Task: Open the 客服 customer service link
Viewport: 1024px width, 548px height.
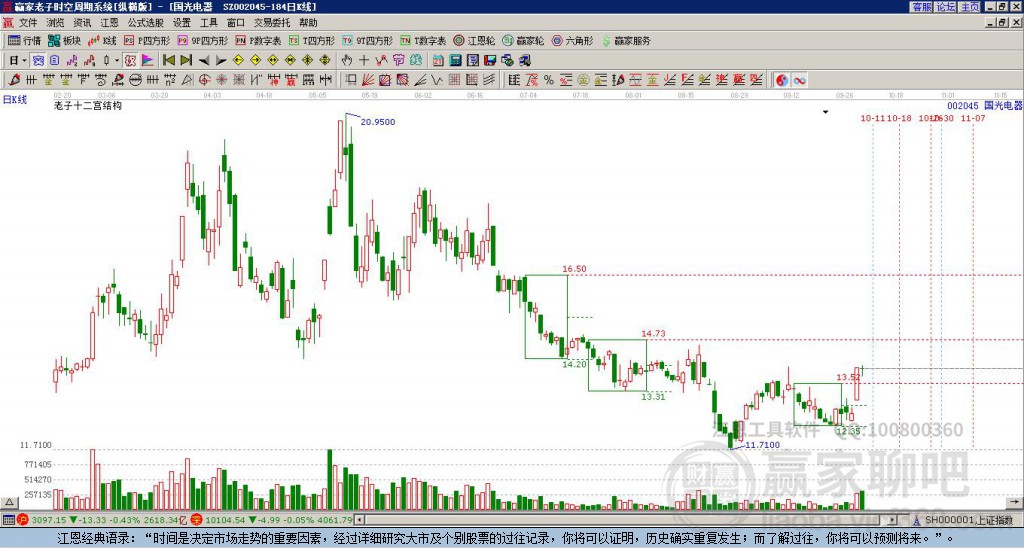Action: click(x=921, y=7)
